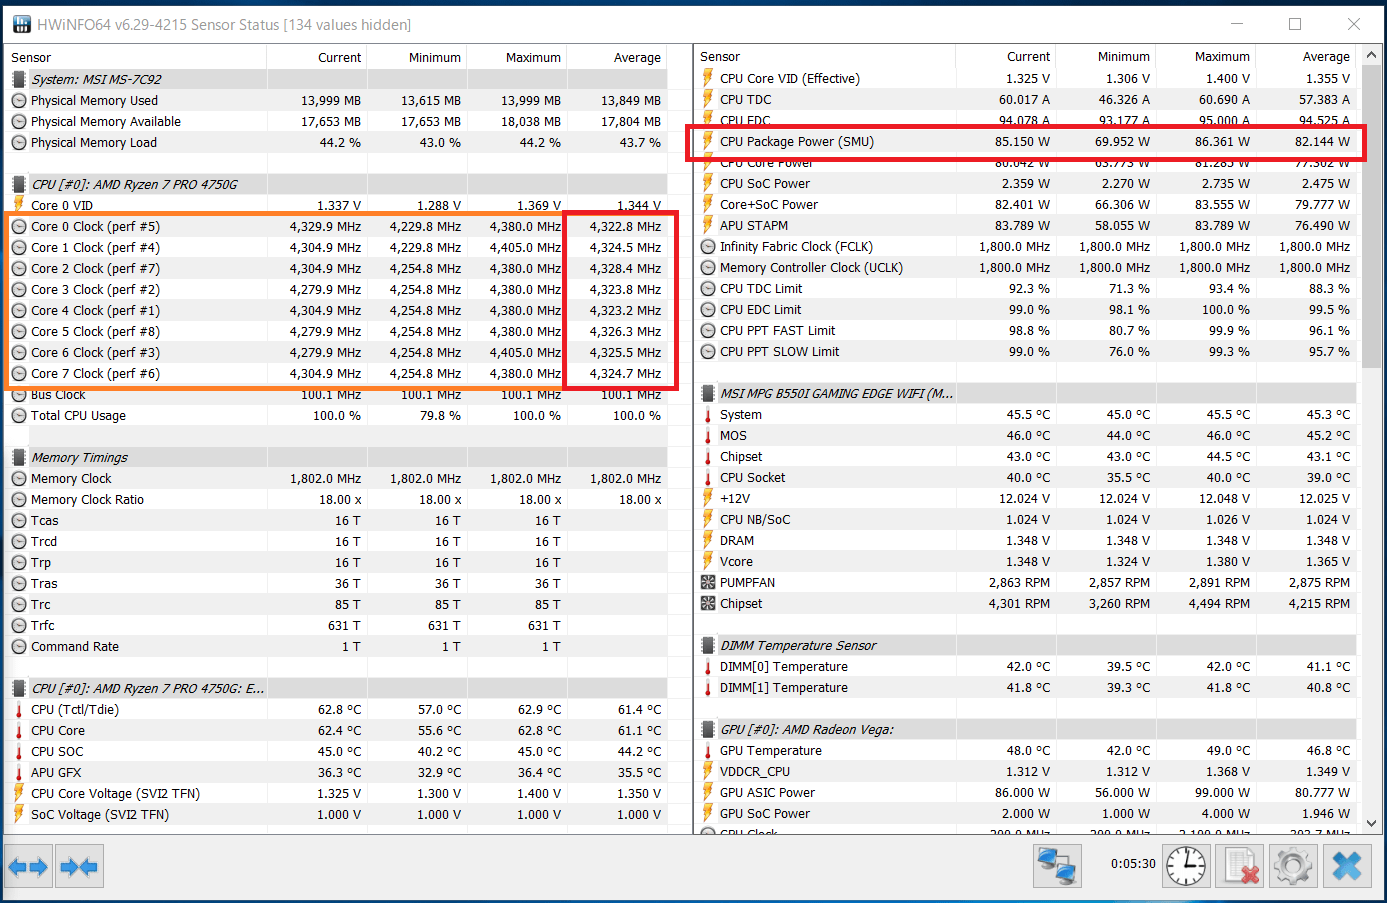Screen dimensions: 1387x903
Task: Click the thermometer icon beside DIMM[0] Temperature
Action: tap(708, 666)
